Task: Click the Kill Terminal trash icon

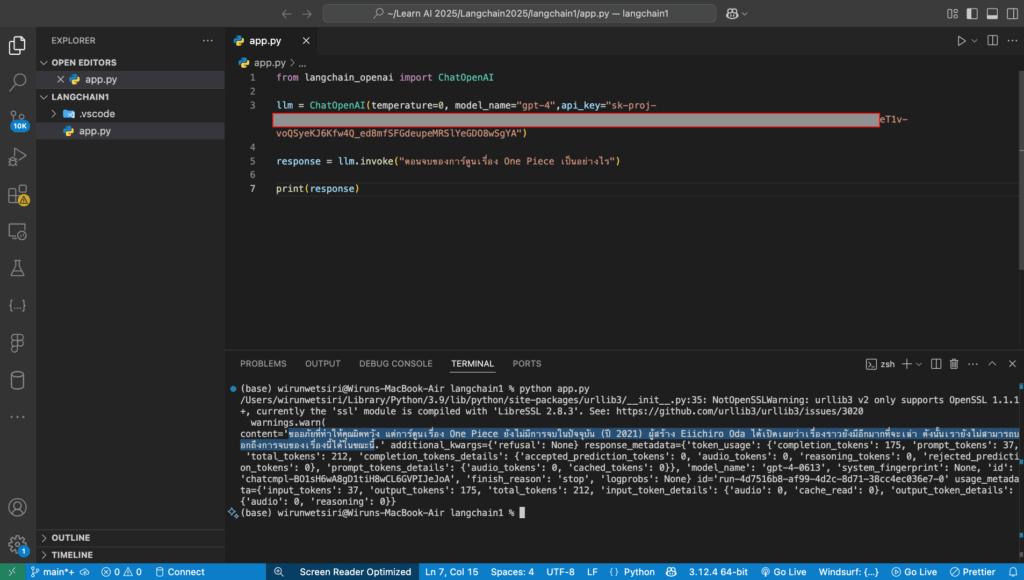Action: (x=954, y=364)
